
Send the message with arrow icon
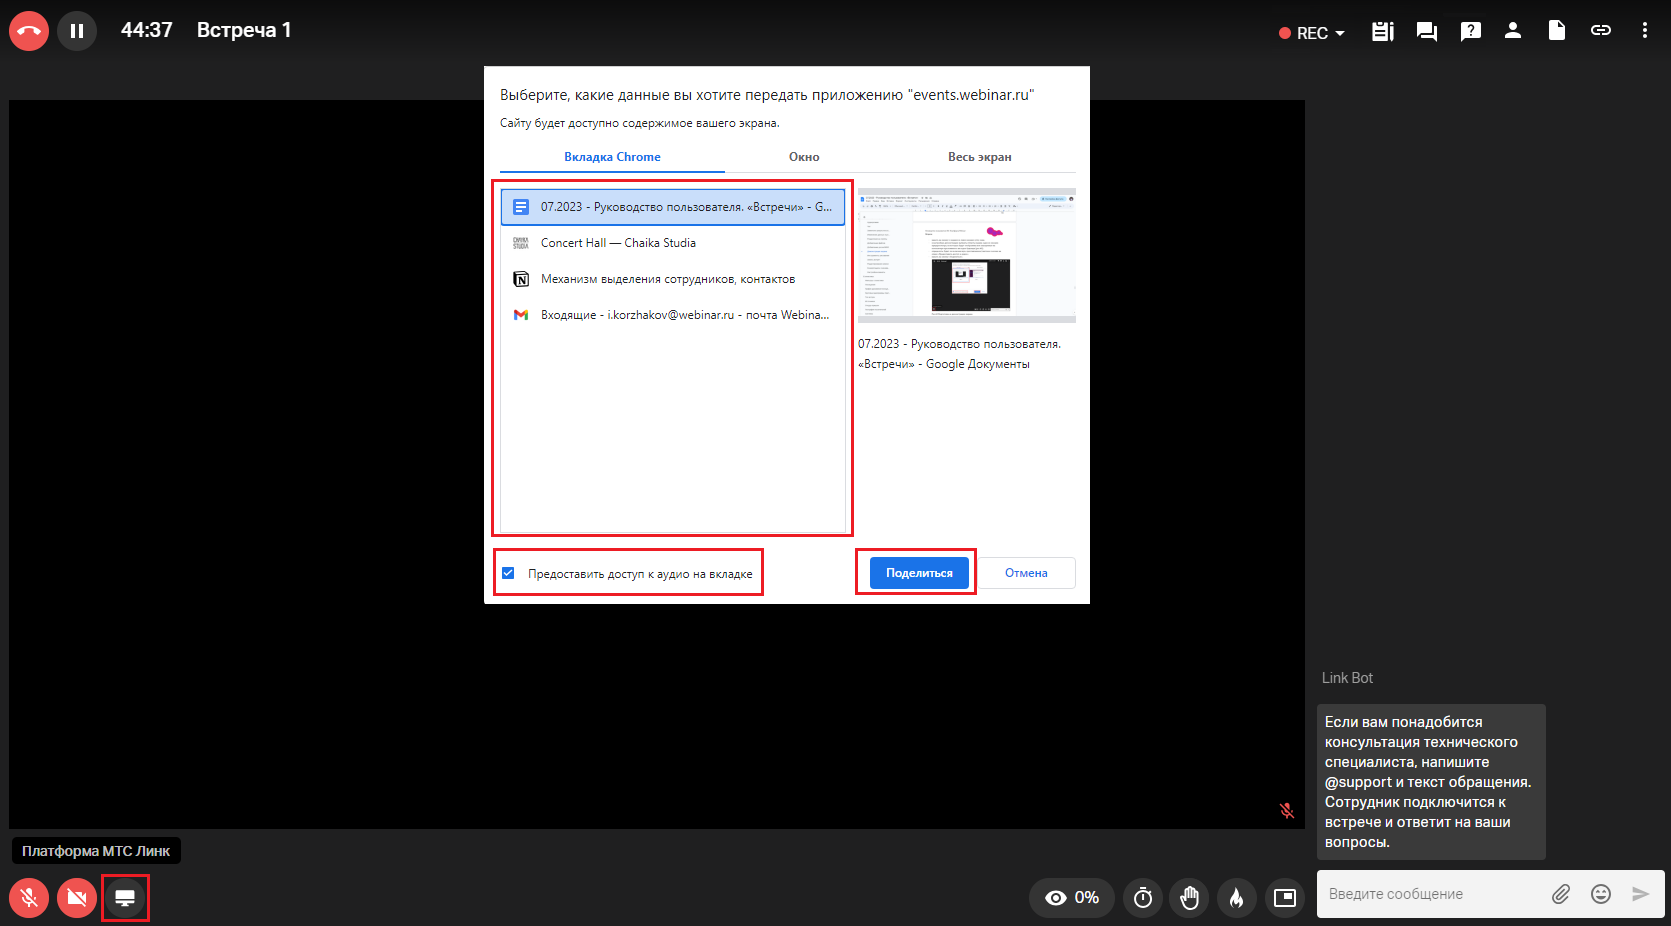pyautogui.click(x=1641, y=894)
